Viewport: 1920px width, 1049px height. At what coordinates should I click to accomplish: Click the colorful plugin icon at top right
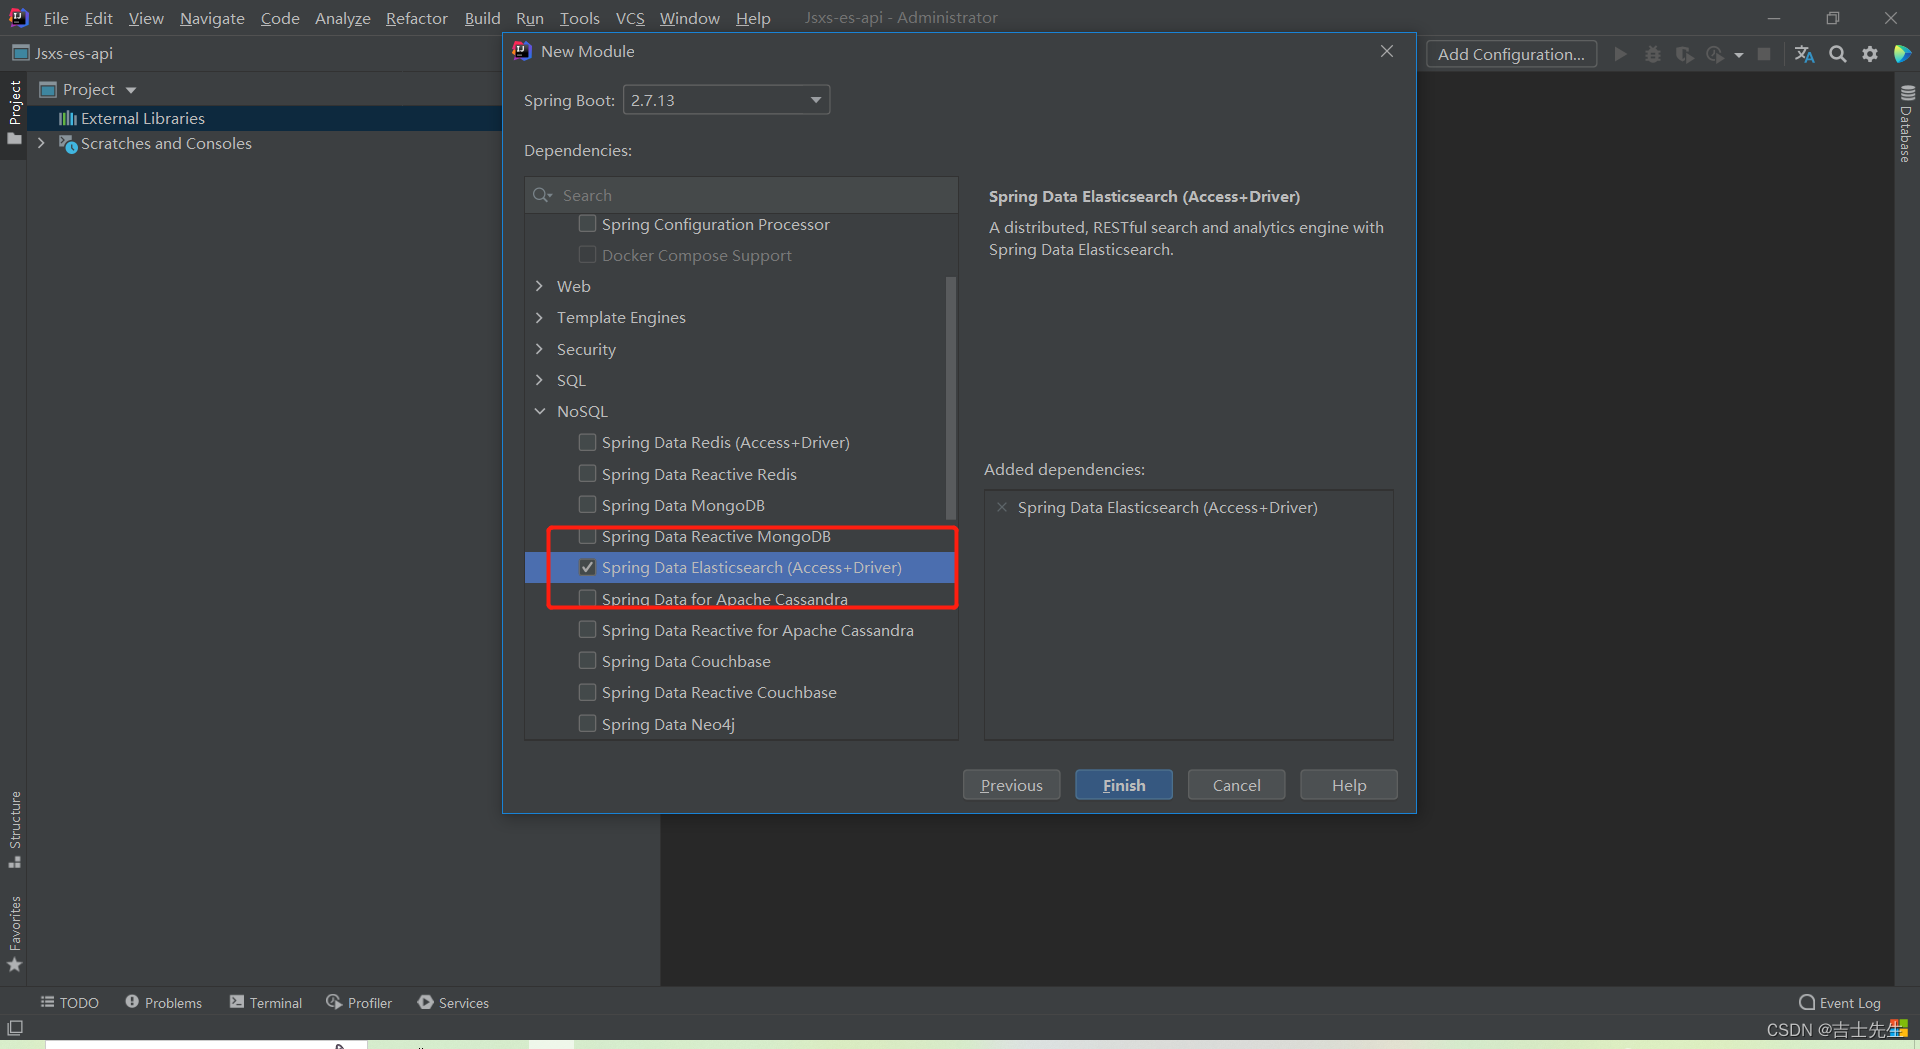point(1902,54)
